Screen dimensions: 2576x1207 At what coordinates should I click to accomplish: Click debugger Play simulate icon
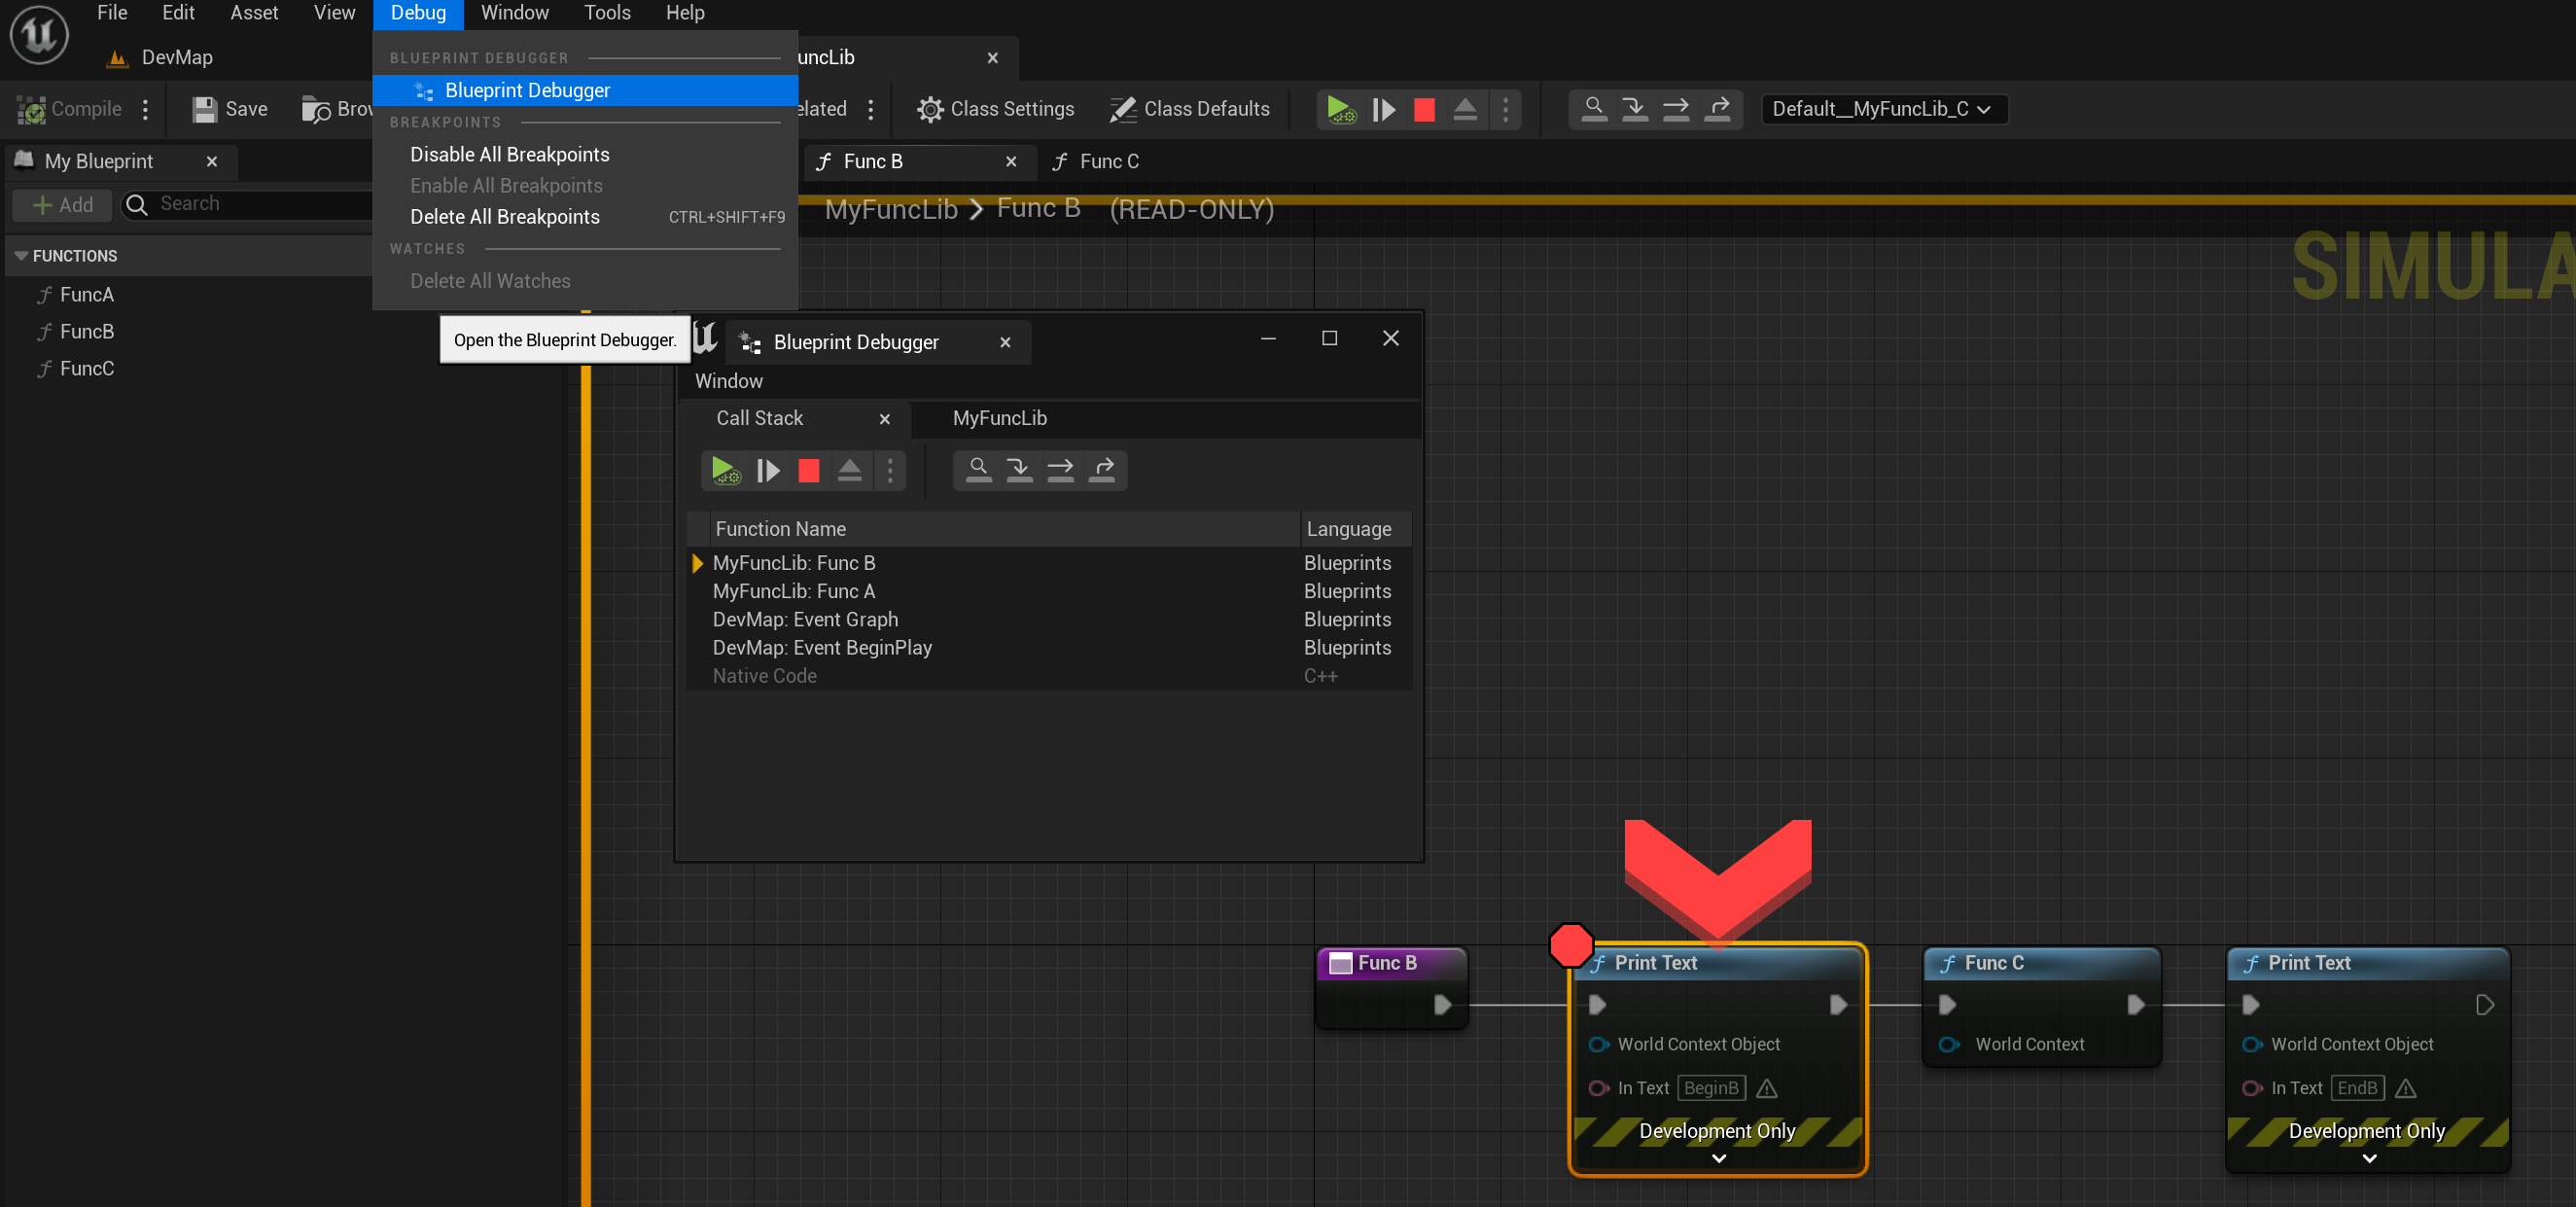(x=726, y=470)
